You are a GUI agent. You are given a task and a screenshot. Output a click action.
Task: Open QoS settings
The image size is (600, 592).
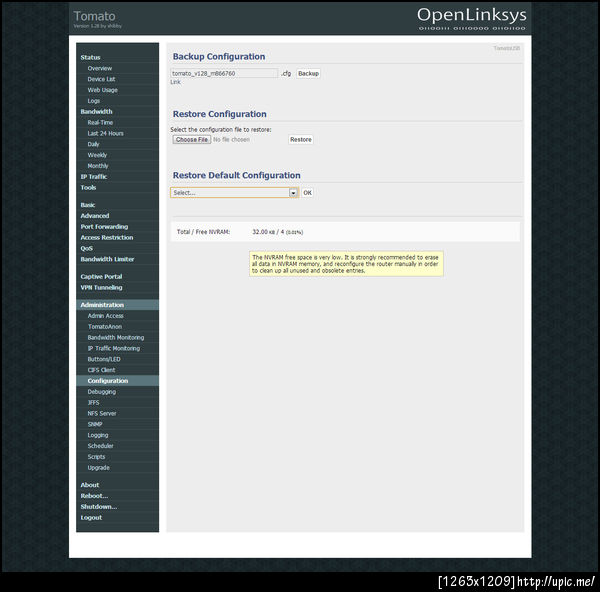[x=86, y=248]
